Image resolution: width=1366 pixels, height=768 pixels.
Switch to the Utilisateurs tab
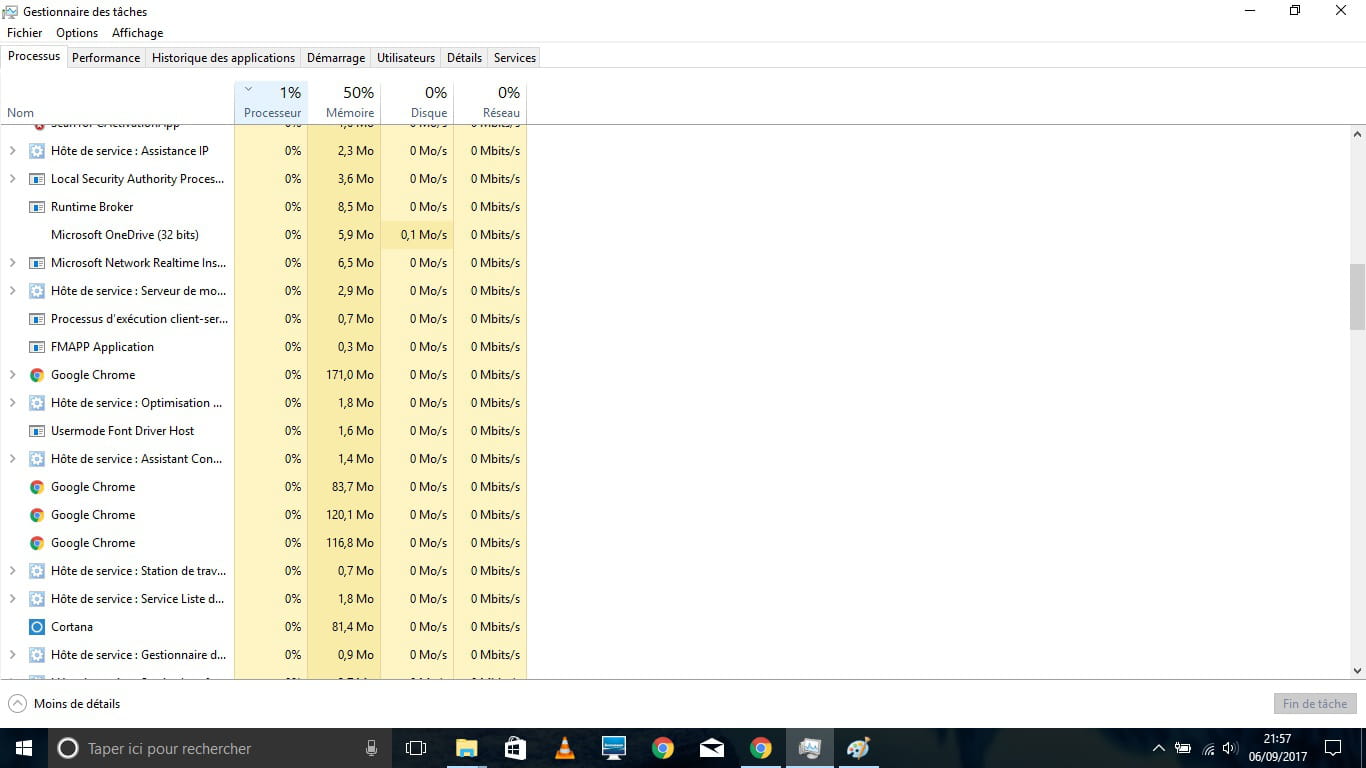[406, 58]
